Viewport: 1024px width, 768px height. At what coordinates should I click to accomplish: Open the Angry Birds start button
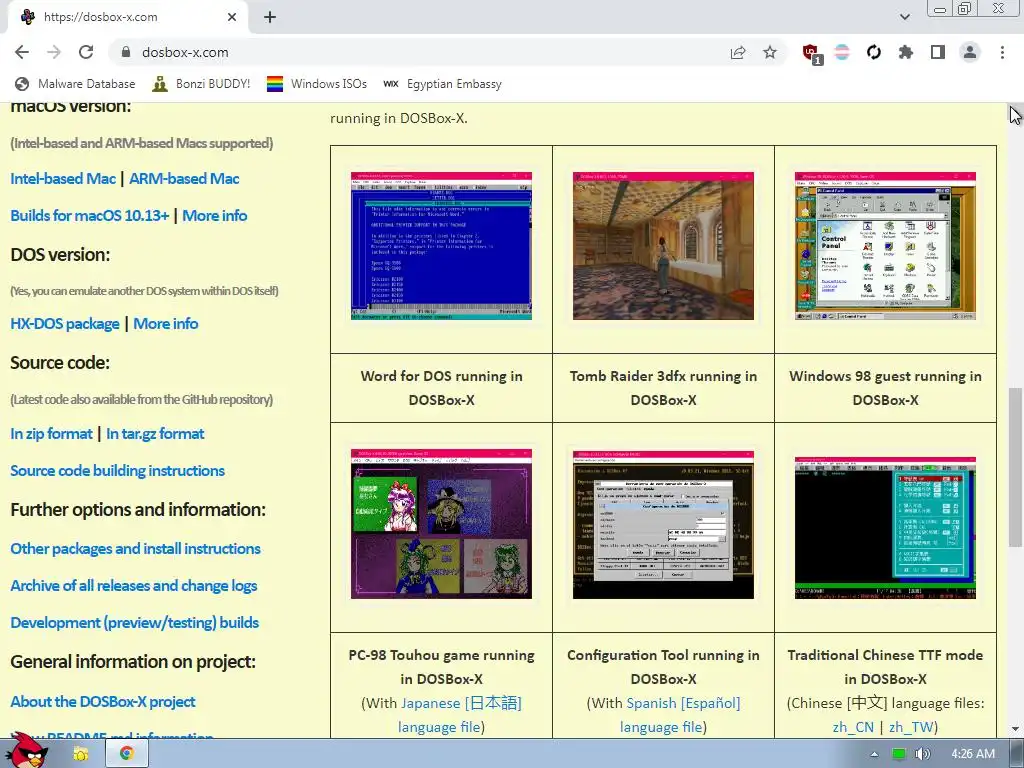[26, 751]
